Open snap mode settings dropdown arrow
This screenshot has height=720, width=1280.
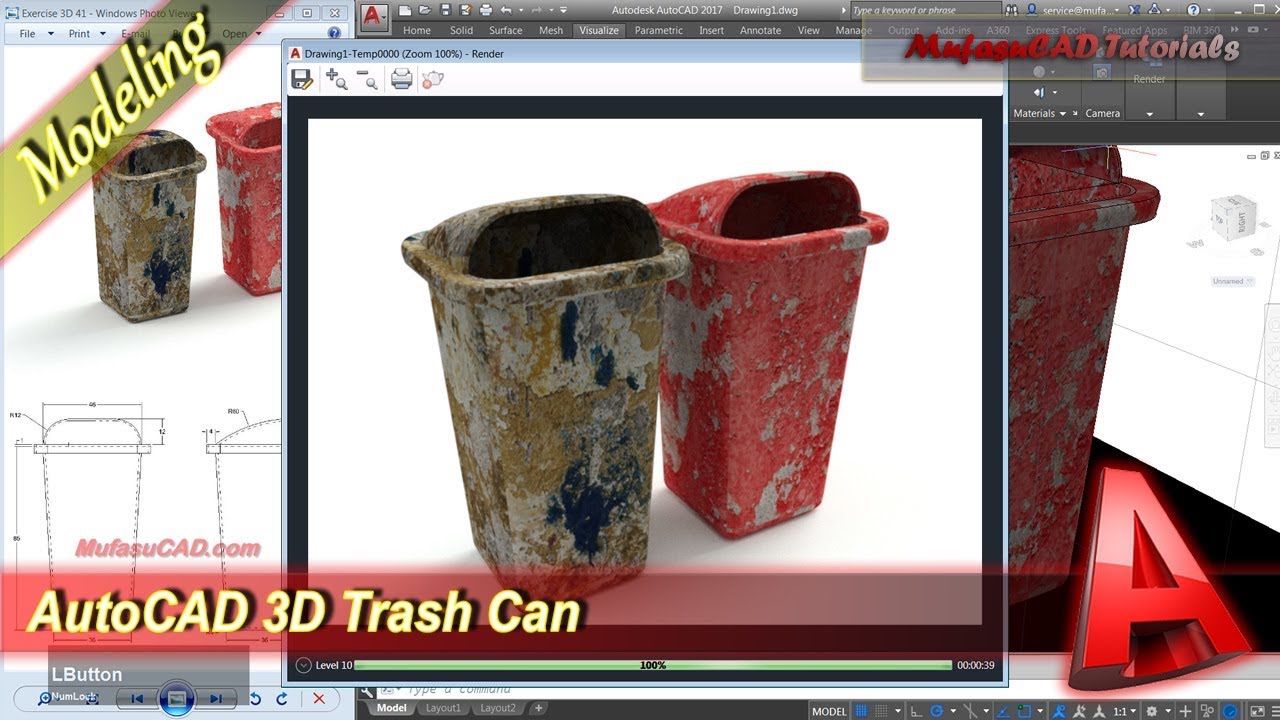(898, 711)
